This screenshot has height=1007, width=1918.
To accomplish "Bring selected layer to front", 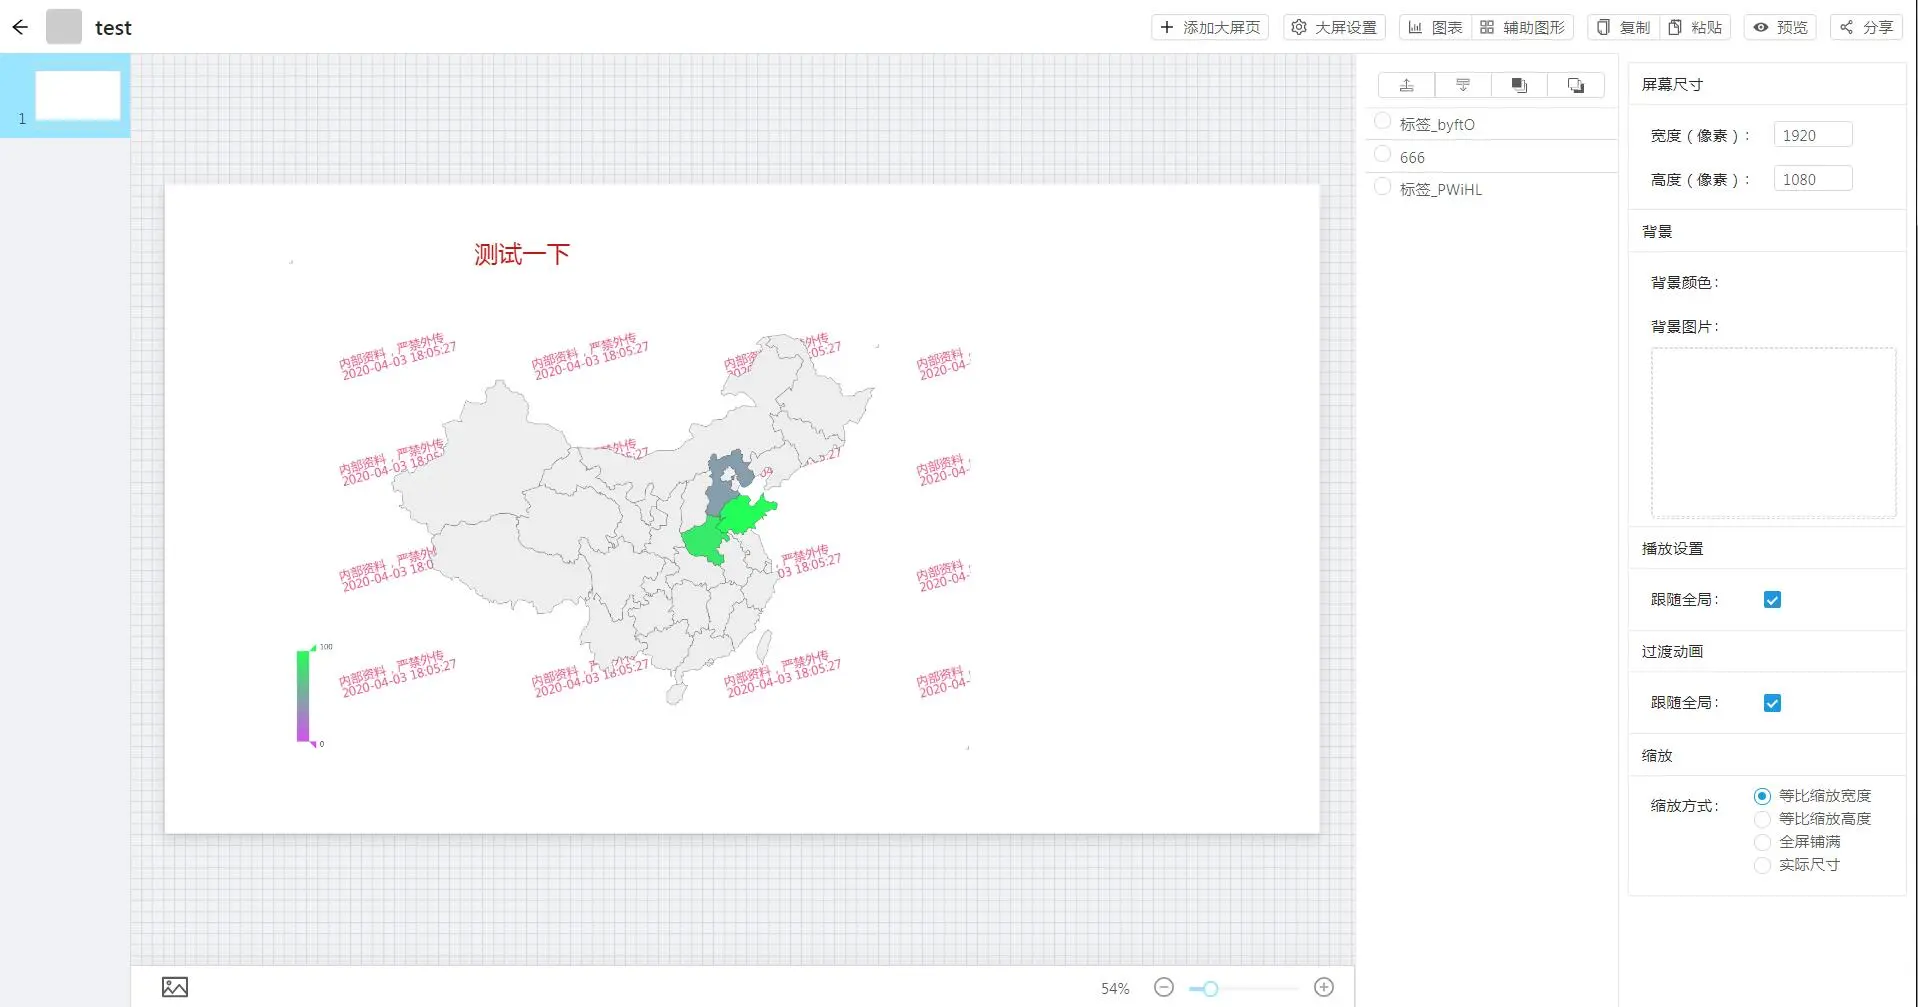I will (x=1519, y=85).
